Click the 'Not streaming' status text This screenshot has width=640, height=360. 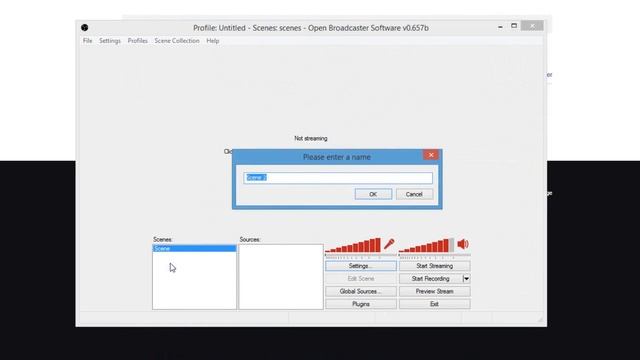[x=311, y=139]
